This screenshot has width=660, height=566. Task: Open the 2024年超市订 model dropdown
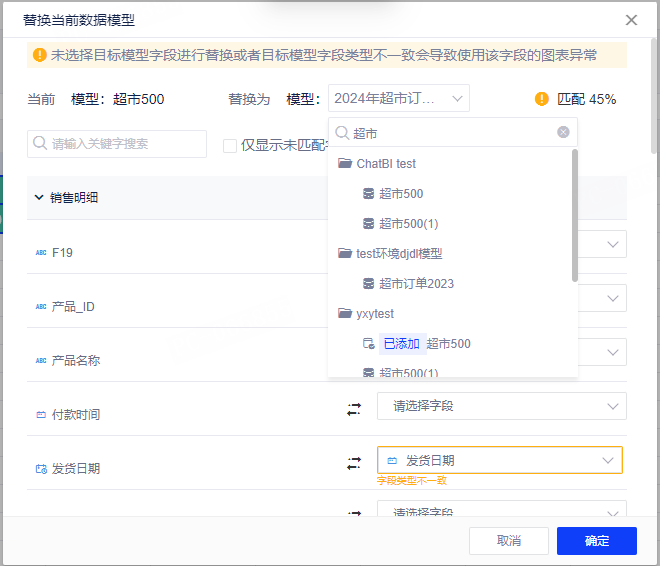pos(398,98)
